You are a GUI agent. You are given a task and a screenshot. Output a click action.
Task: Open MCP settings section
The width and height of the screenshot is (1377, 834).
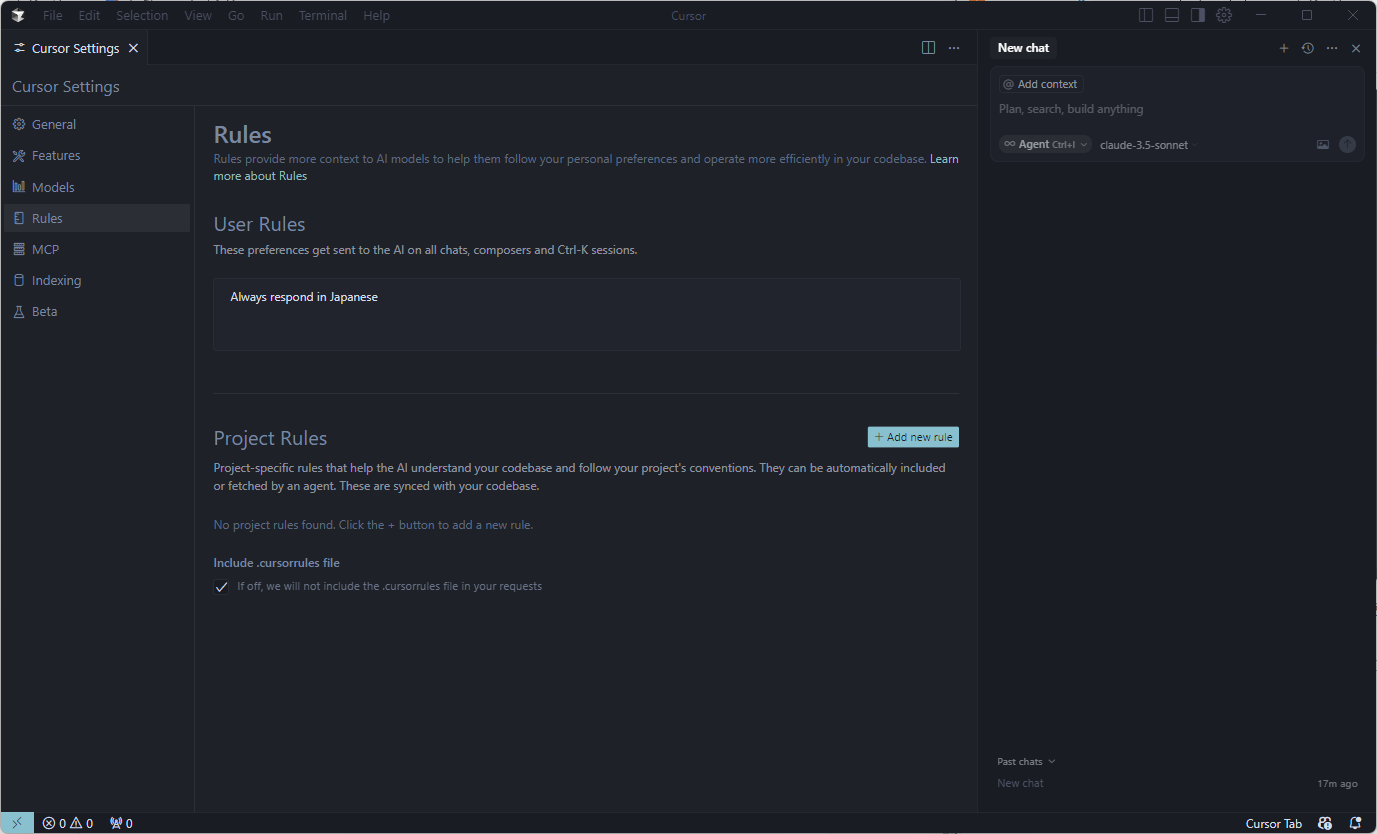pyautogui.click(x=97, y=249)
